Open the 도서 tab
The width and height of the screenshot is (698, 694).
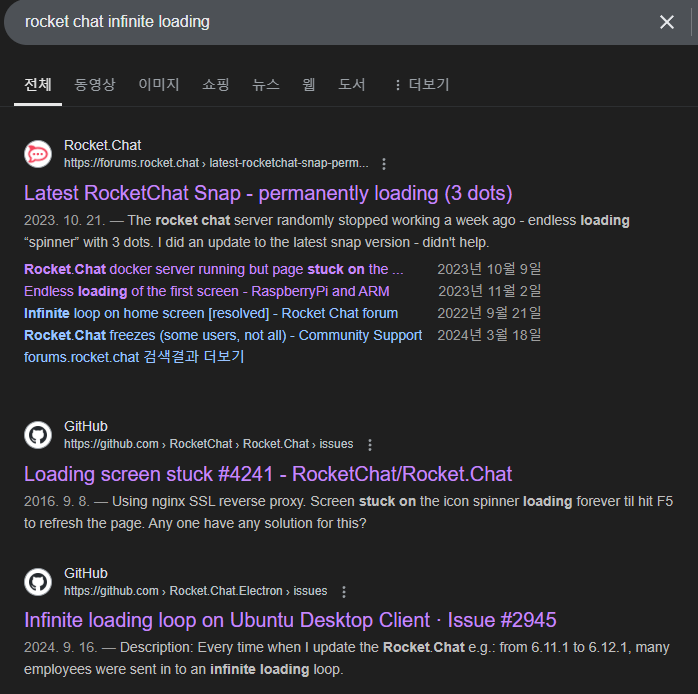tap(352, 85)
